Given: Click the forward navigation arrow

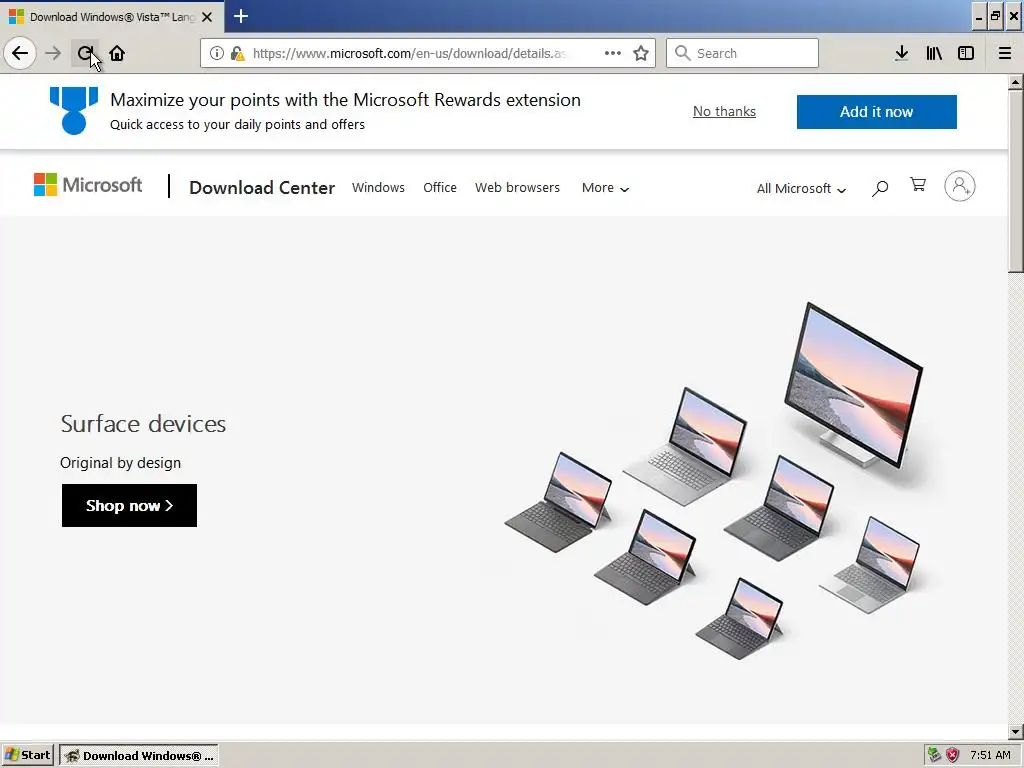Looking at the screenshot, I should 53,53.
